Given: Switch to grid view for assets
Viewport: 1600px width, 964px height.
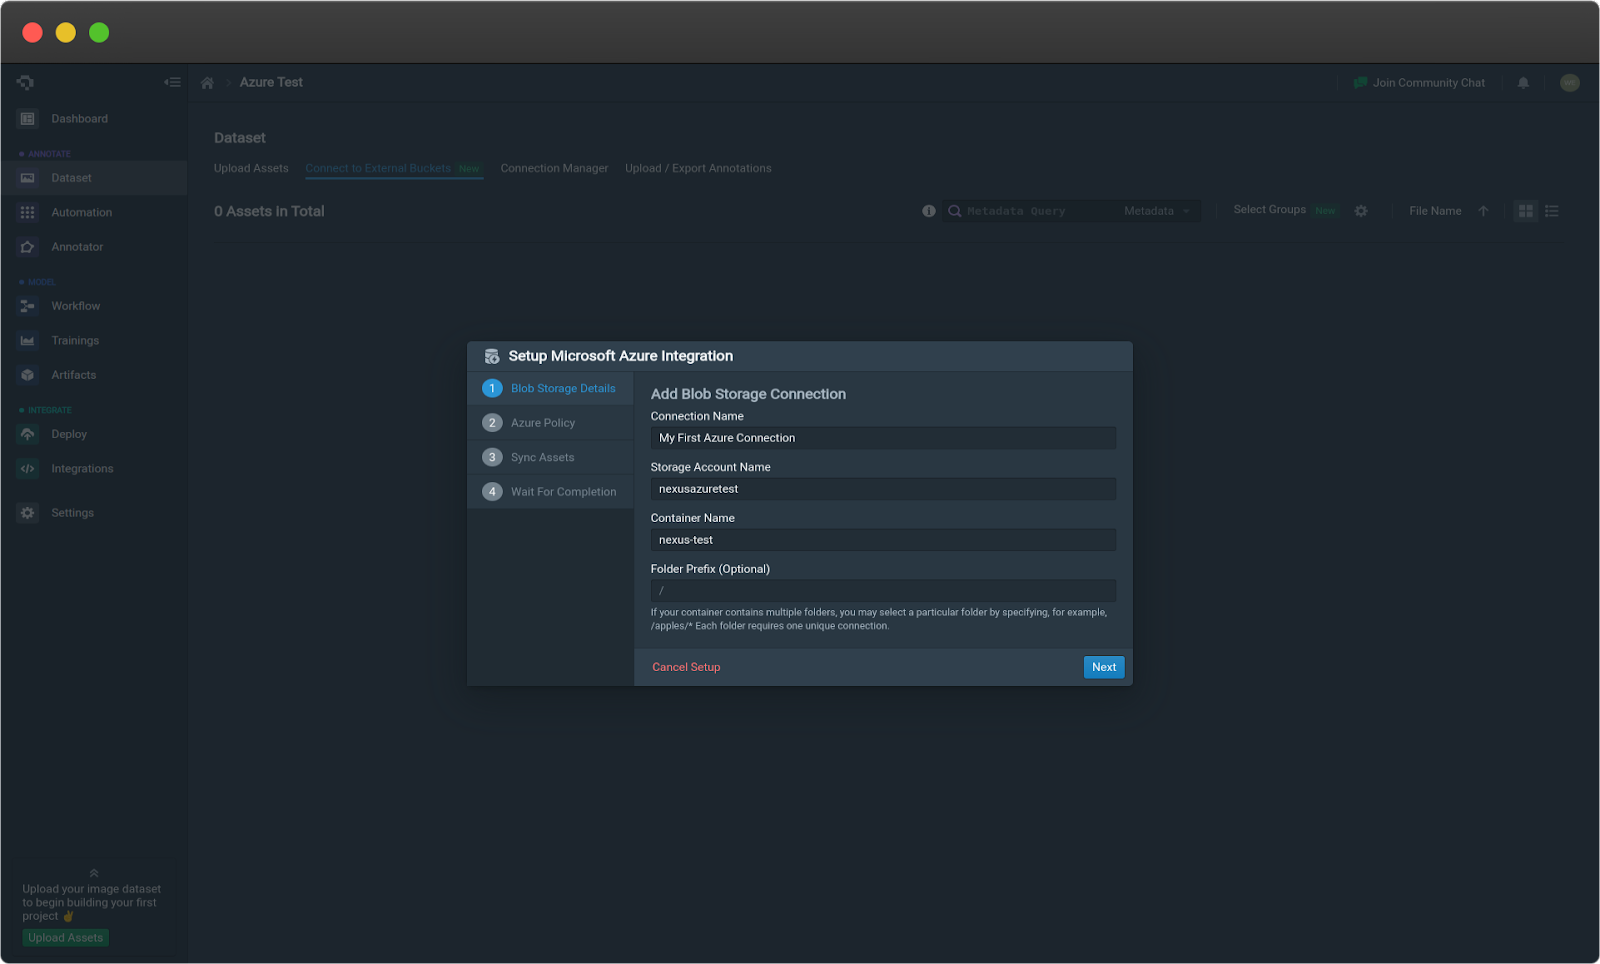Looking at the screenshot, I should point(1525,211).
